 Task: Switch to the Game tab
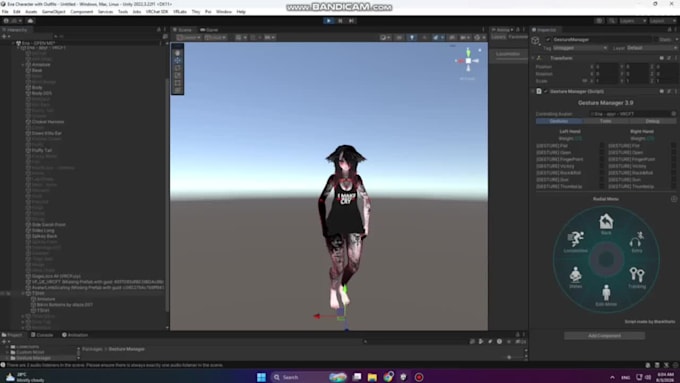209,29
